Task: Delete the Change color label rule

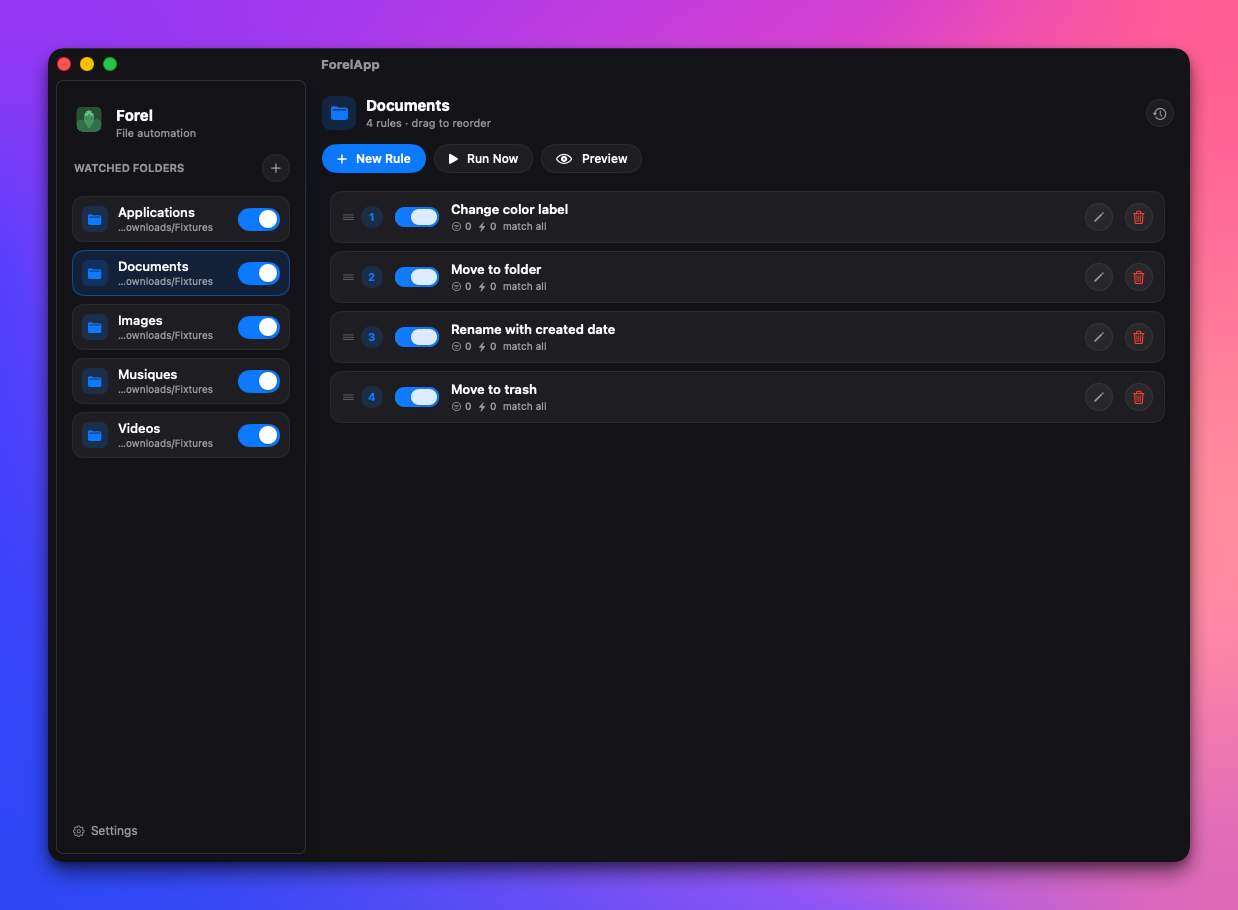Action: pos(1138,217)
